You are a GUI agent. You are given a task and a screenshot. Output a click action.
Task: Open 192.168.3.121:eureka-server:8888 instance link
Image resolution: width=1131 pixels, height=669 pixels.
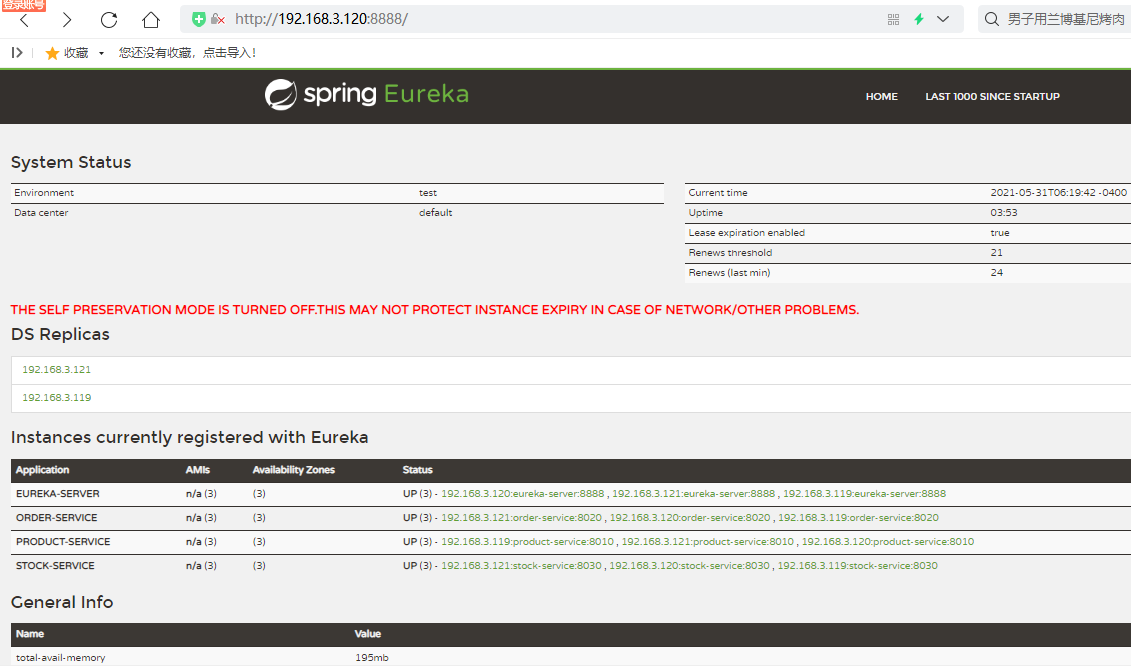click(x=693, y=494)
